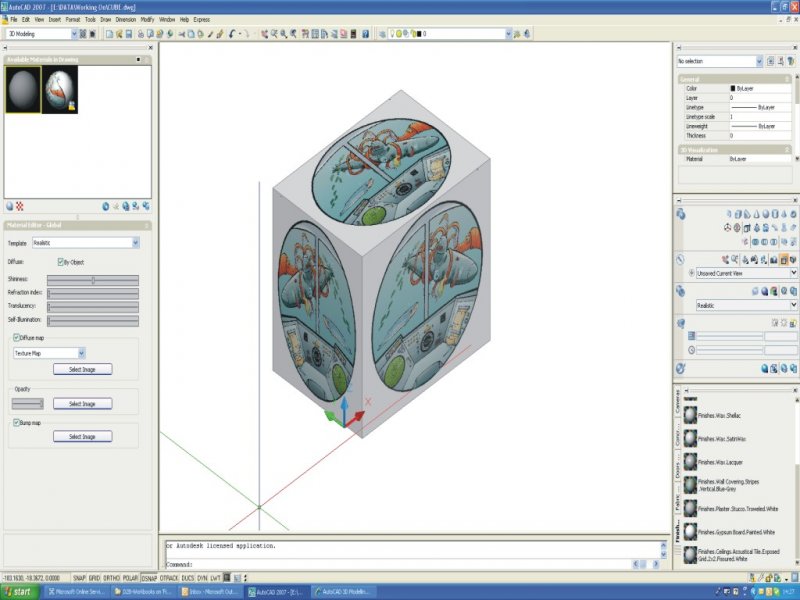This screenshot has width=800, height=600.
Task: Click the 3D Move gizmo tool icon
Action: tap(728, 228)
